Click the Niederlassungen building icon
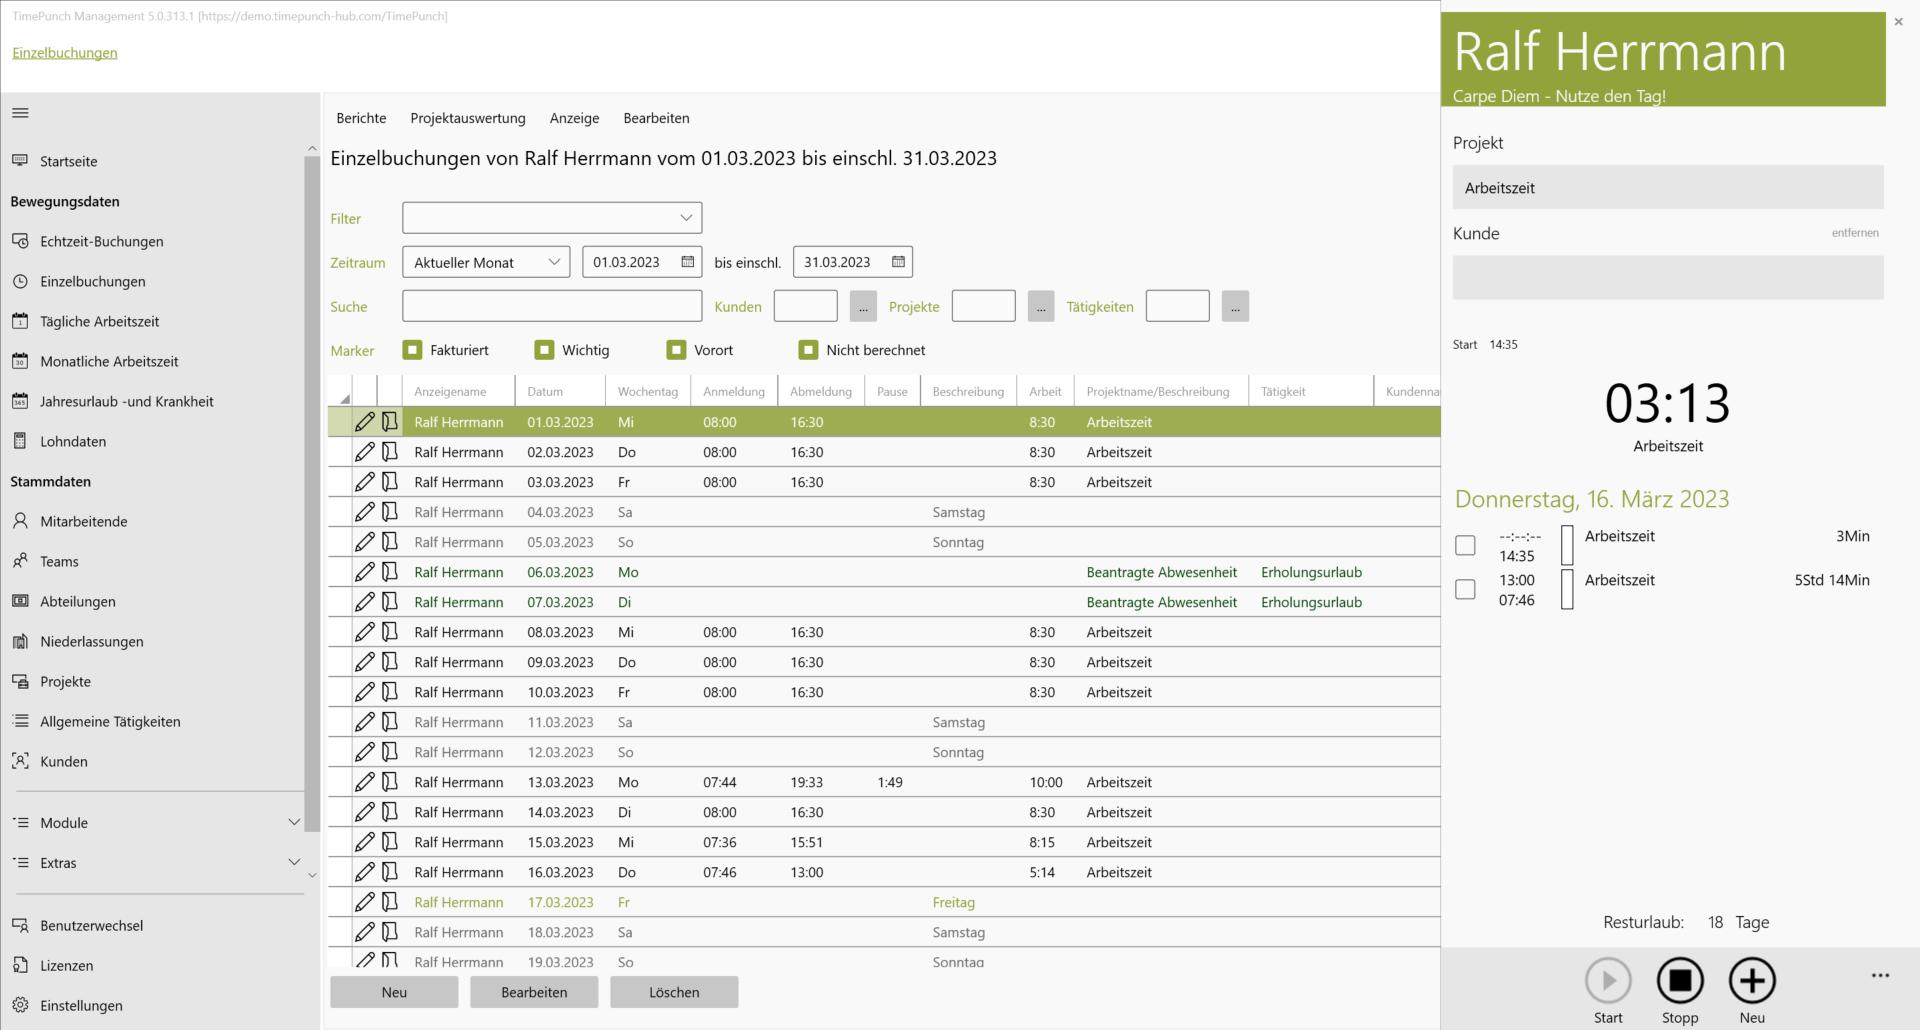 (x=20, y=641)
